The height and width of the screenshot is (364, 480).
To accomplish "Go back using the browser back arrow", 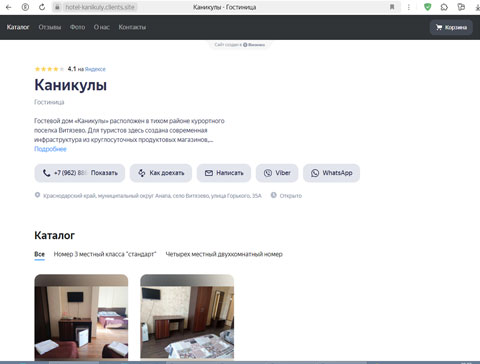I will [9, 7].
